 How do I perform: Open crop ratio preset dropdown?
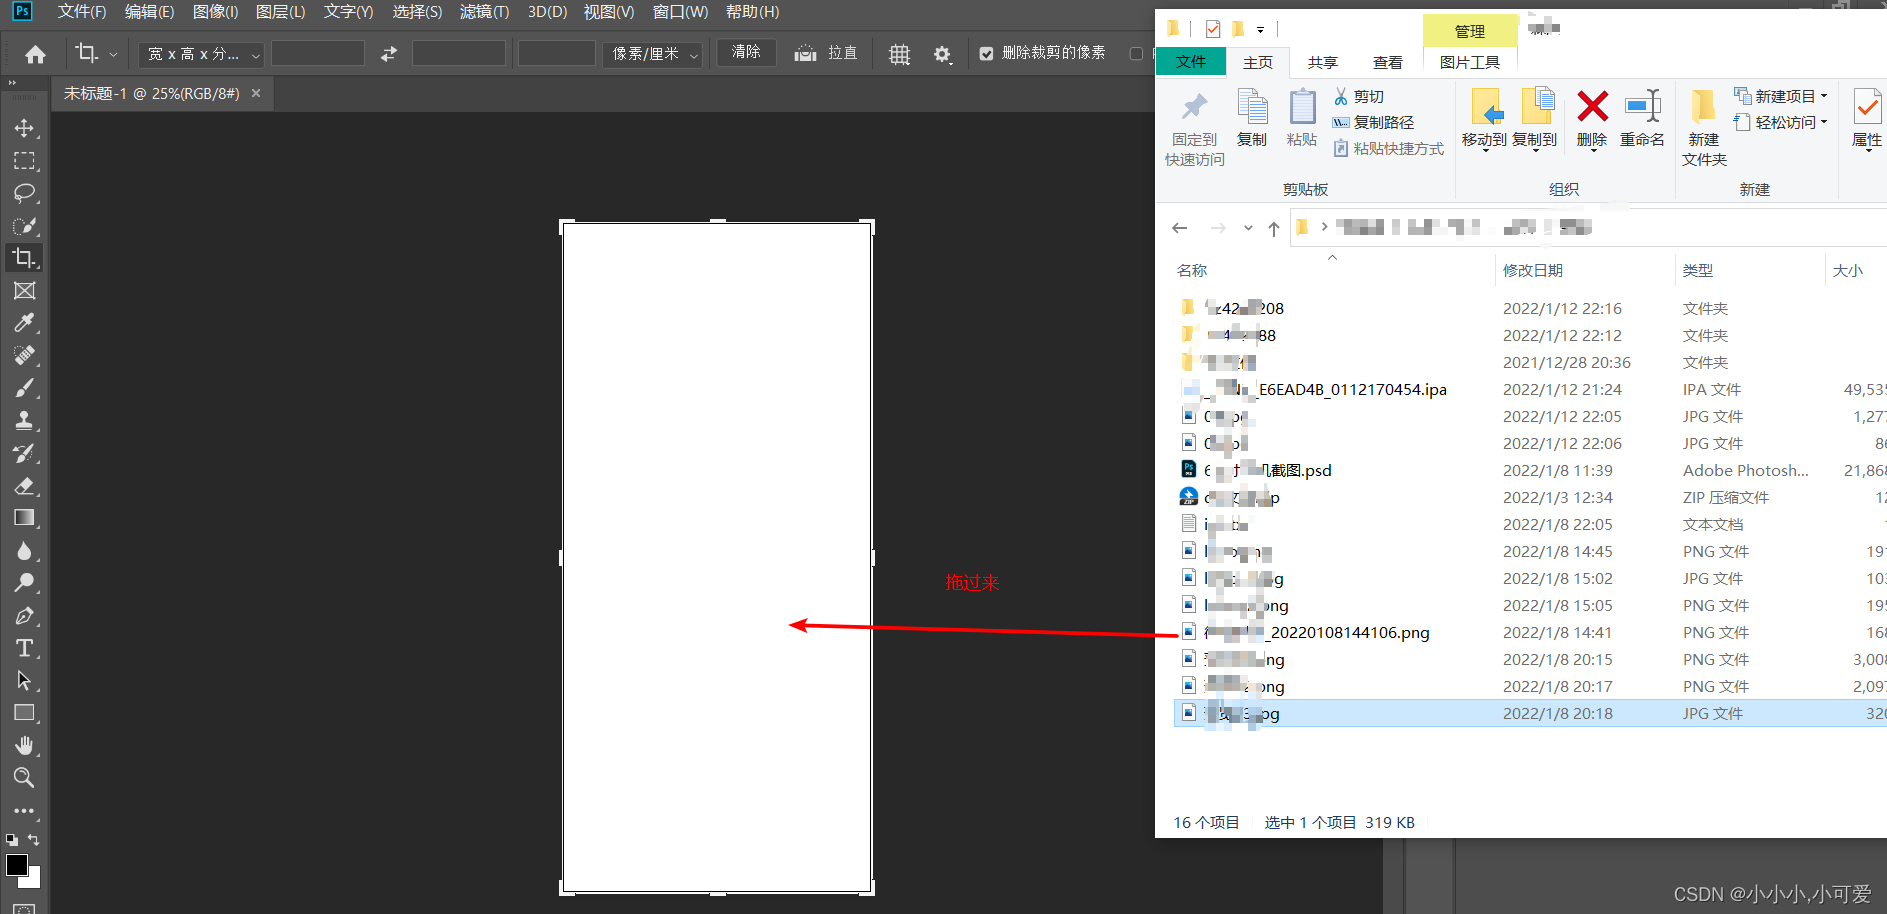click(x=201, y=54)
